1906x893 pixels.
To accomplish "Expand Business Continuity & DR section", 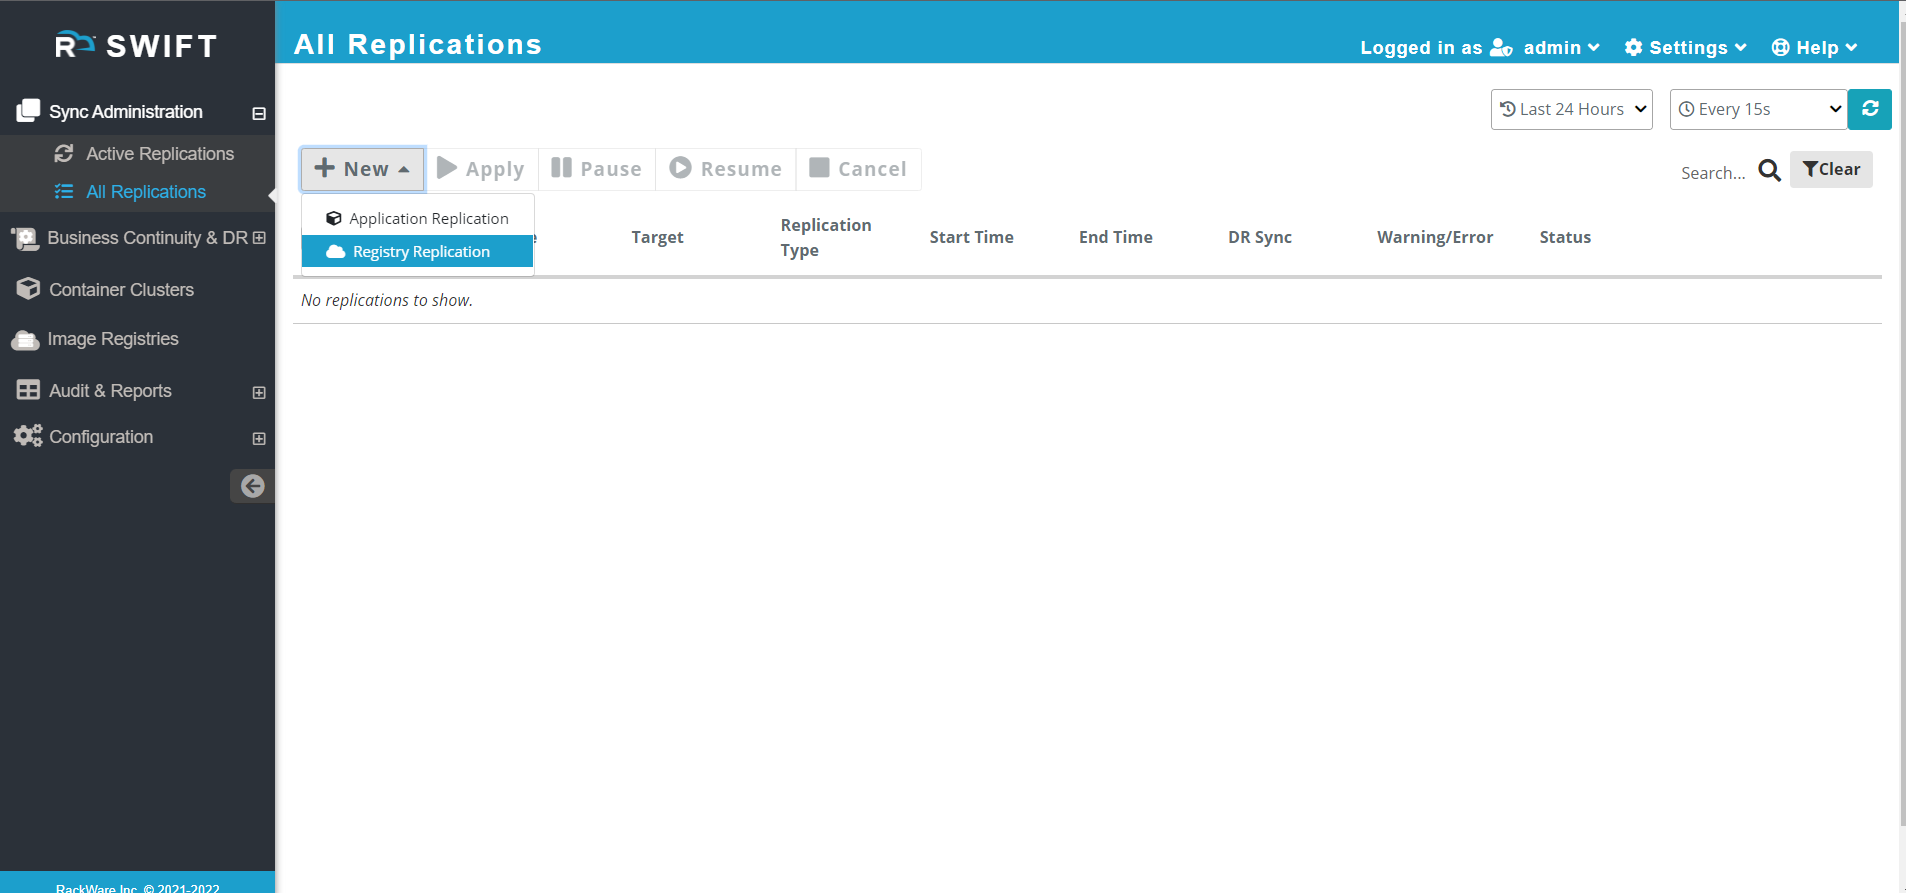I will (260, 238).
